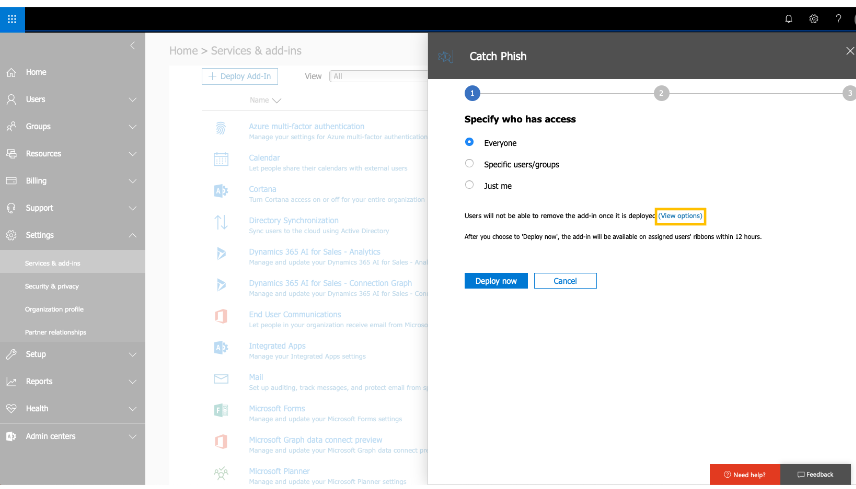Click the Need help? button
Screen dimensions: 856x489
[745, 475]
